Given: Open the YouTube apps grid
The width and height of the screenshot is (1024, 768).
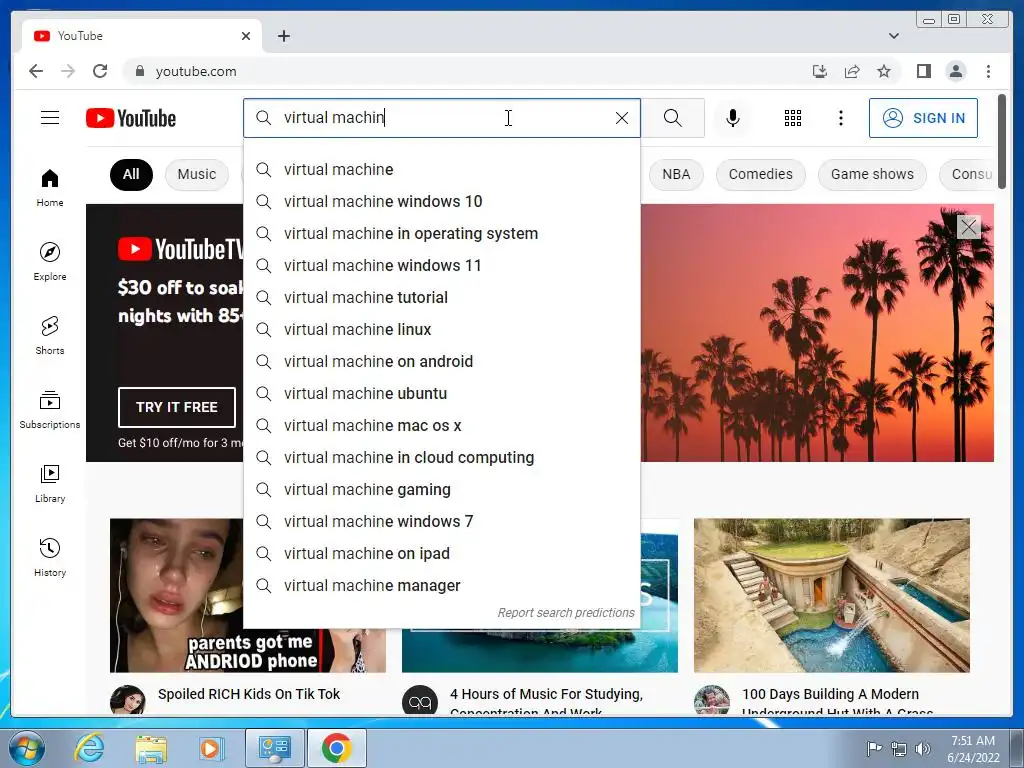Looking at the screenshot, I should click(793, 118).
